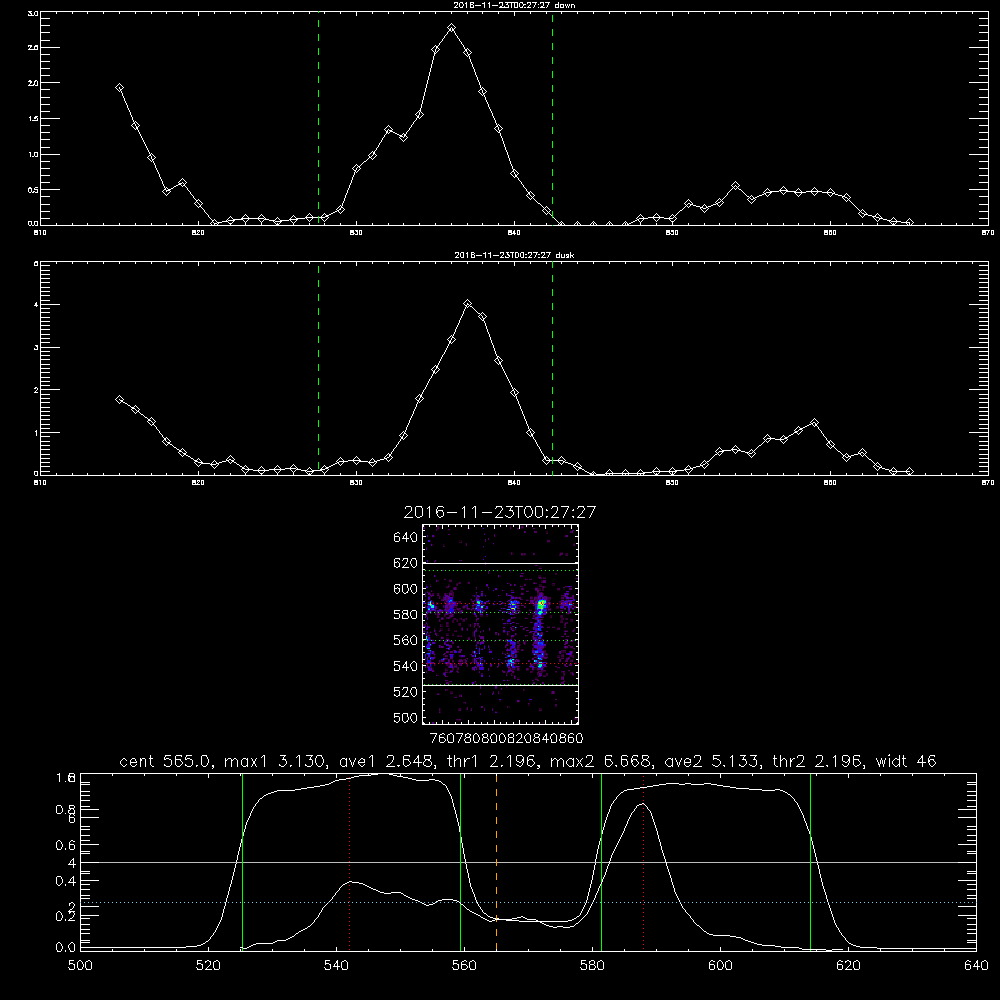Click the solid green vertical line near 581 in the bottom plot

pos(601,862)
